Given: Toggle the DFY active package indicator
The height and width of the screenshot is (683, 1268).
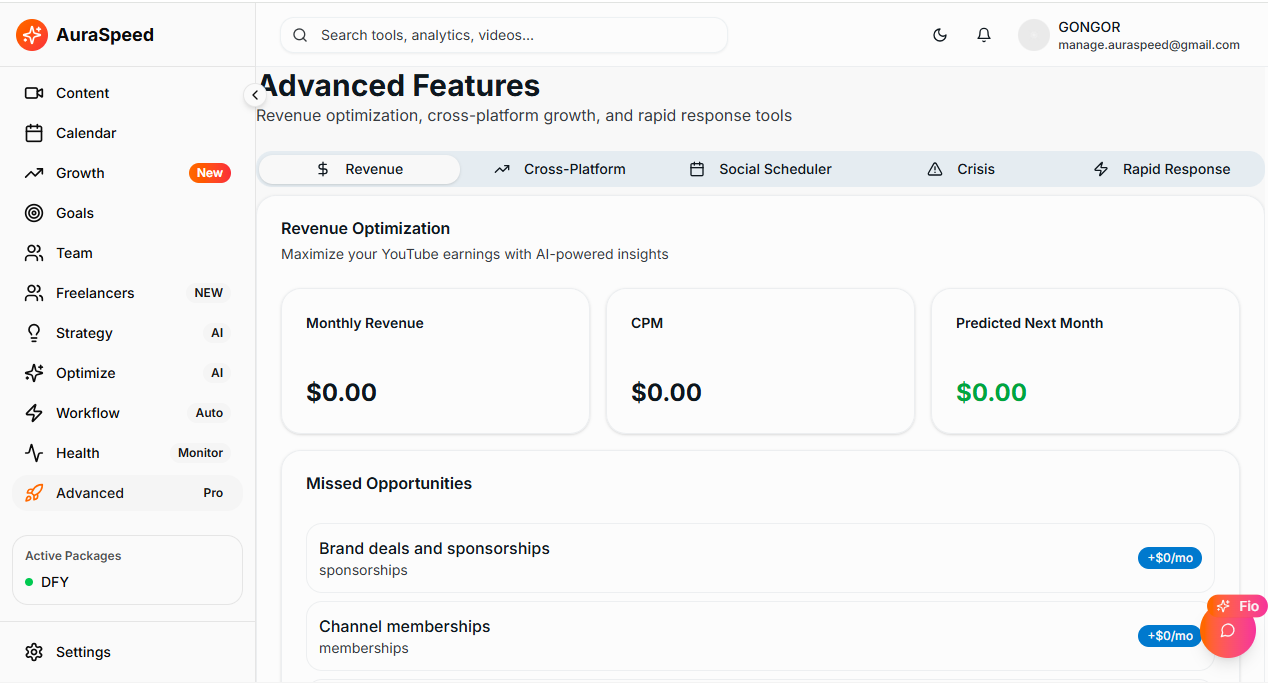Looking at the screenshot, I should 53,581.
